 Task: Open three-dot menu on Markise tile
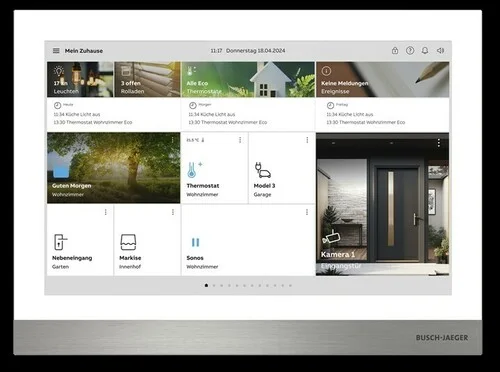click(173, 212)
